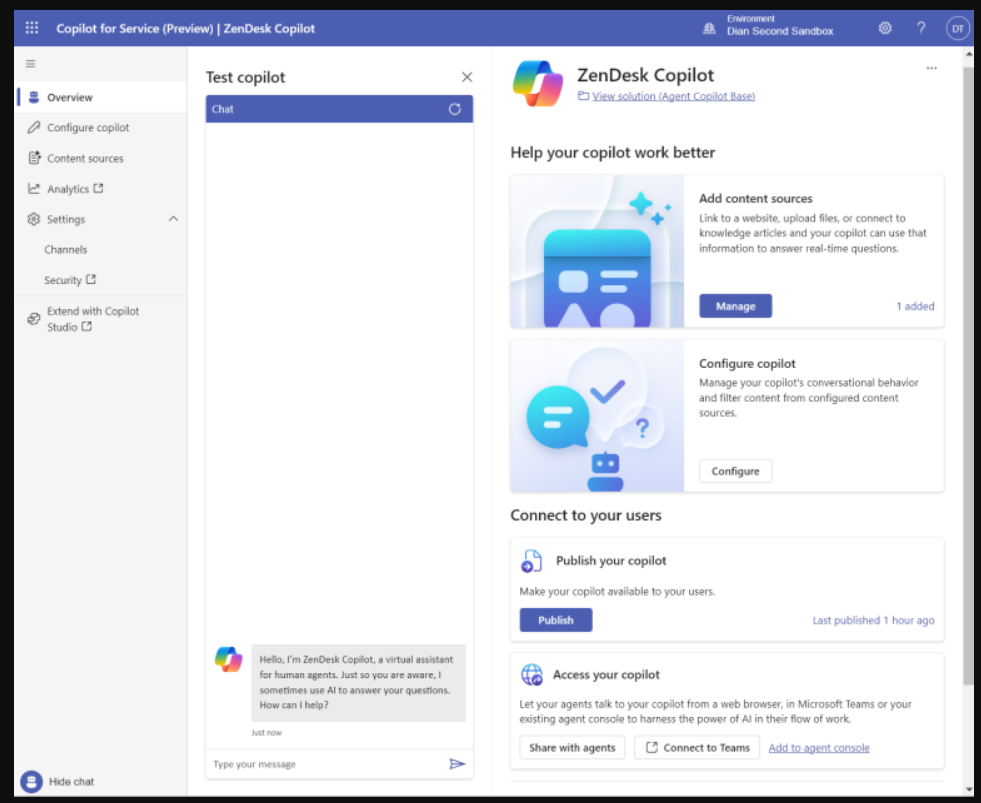Collapse the Settings section chevron
The height and width of the screenshot is (803, 981).
173,219
